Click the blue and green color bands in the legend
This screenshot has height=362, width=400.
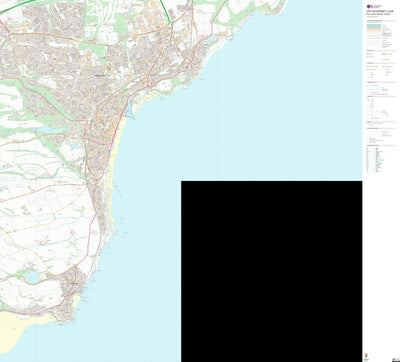coord(373,25)
